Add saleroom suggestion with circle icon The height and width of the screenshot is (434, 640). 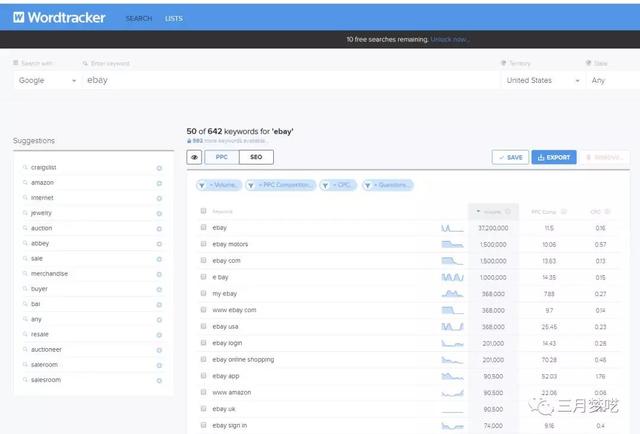(159, 365)
